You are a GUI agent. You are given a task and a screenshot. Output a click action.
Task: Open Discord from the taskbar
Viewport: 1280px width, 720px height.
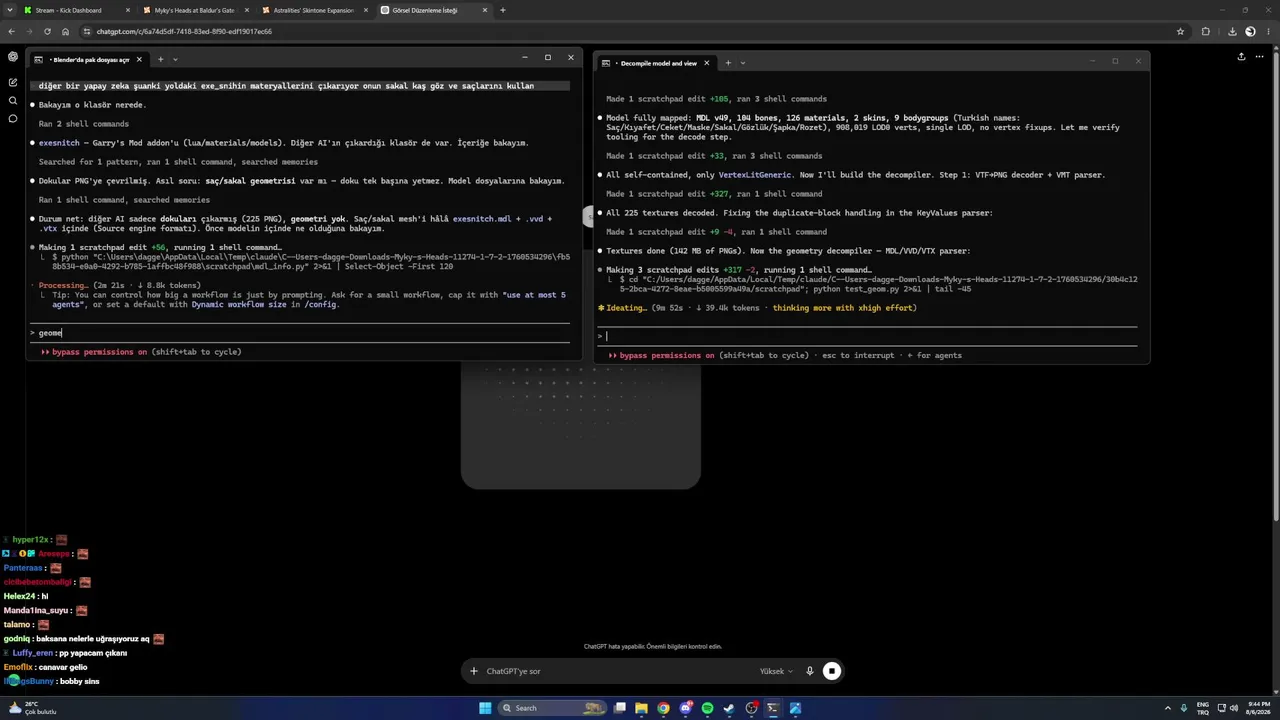[685, 708]
